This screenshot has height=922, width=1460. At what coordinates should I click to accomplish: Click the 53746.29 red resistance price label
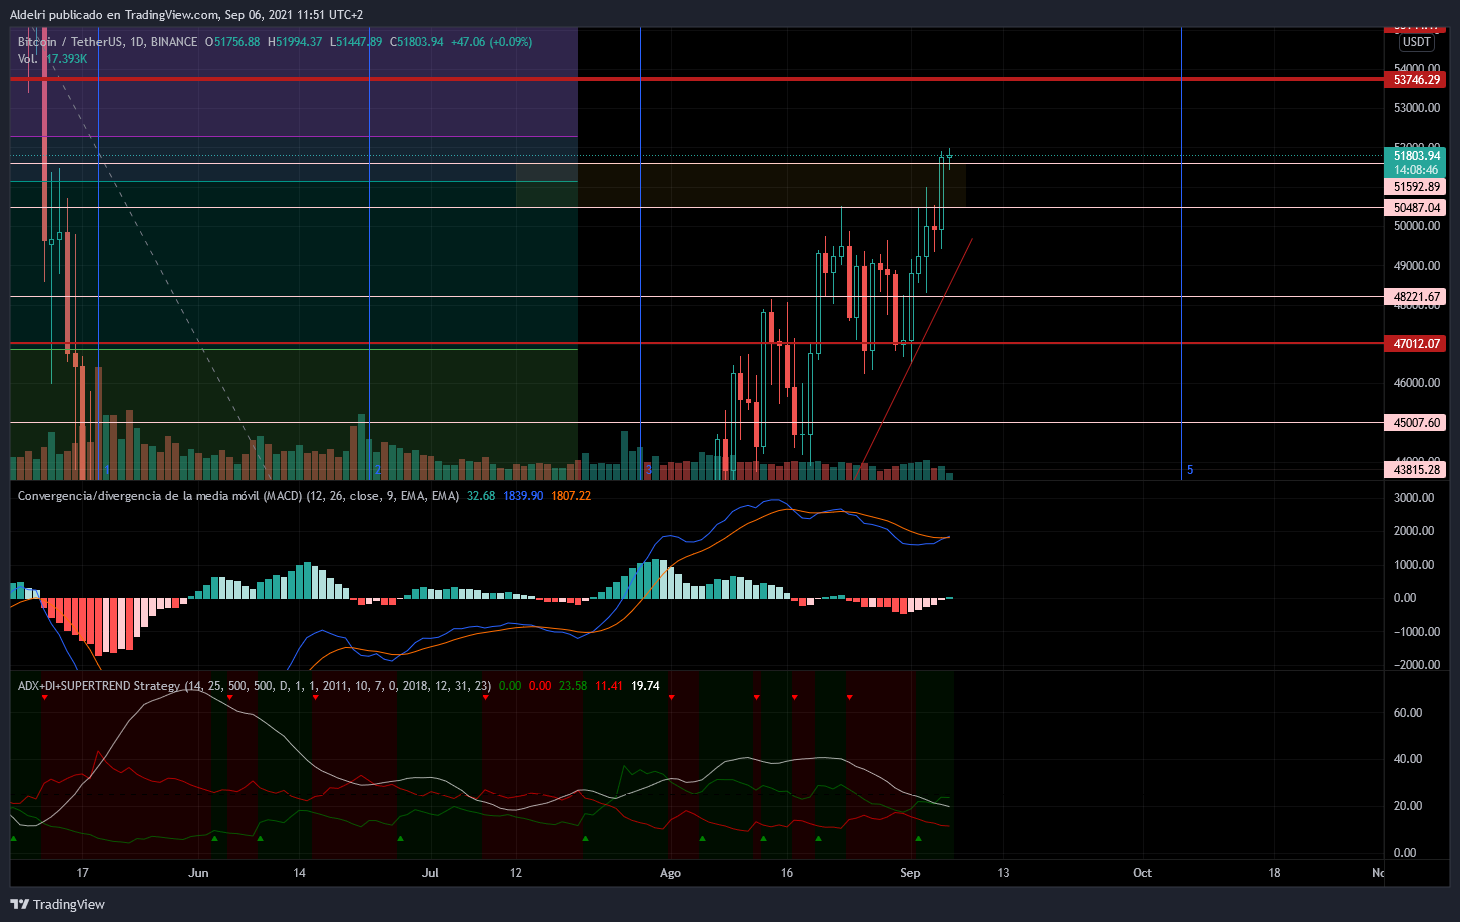(1416, 80)
